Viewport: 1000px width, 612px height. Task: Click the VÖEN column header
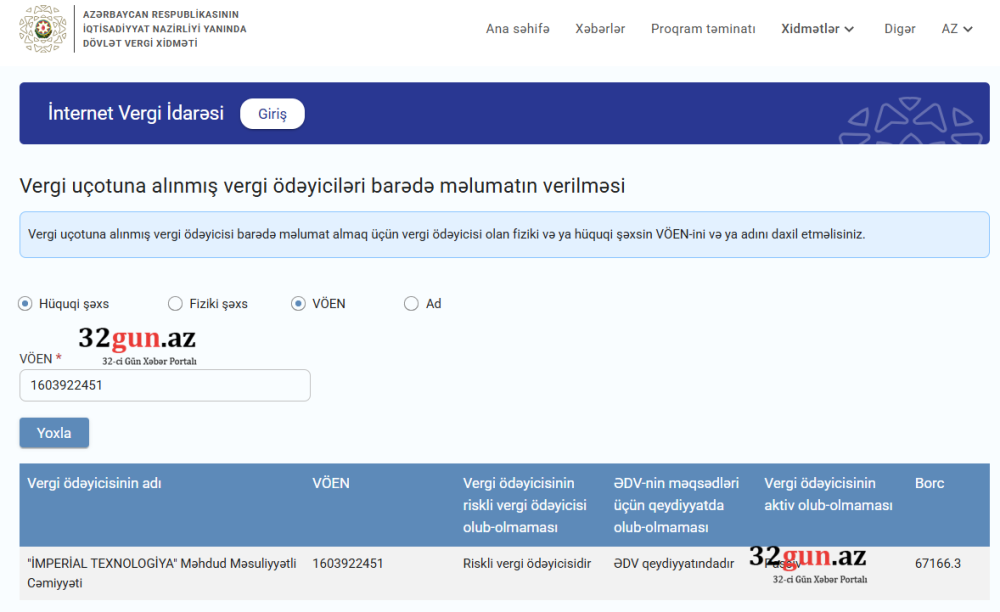[331, 483]
